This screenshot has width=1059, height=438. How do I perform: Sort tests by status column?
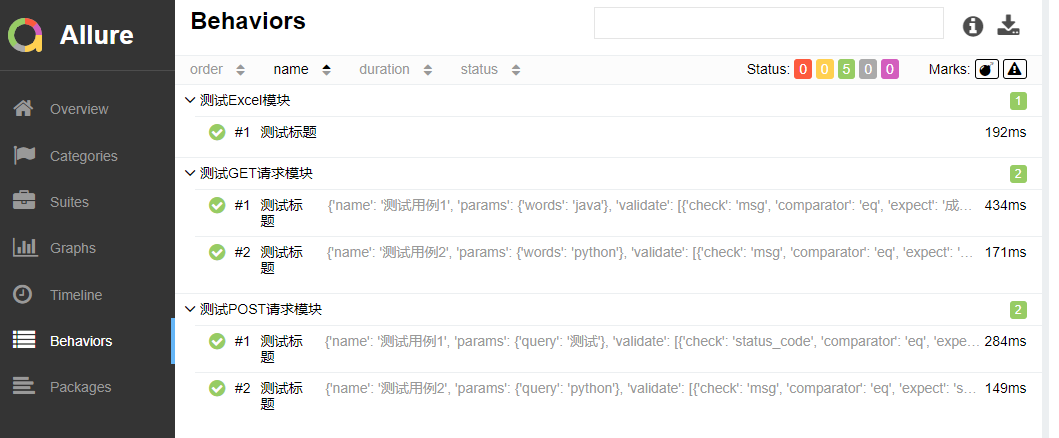(490, 70)
